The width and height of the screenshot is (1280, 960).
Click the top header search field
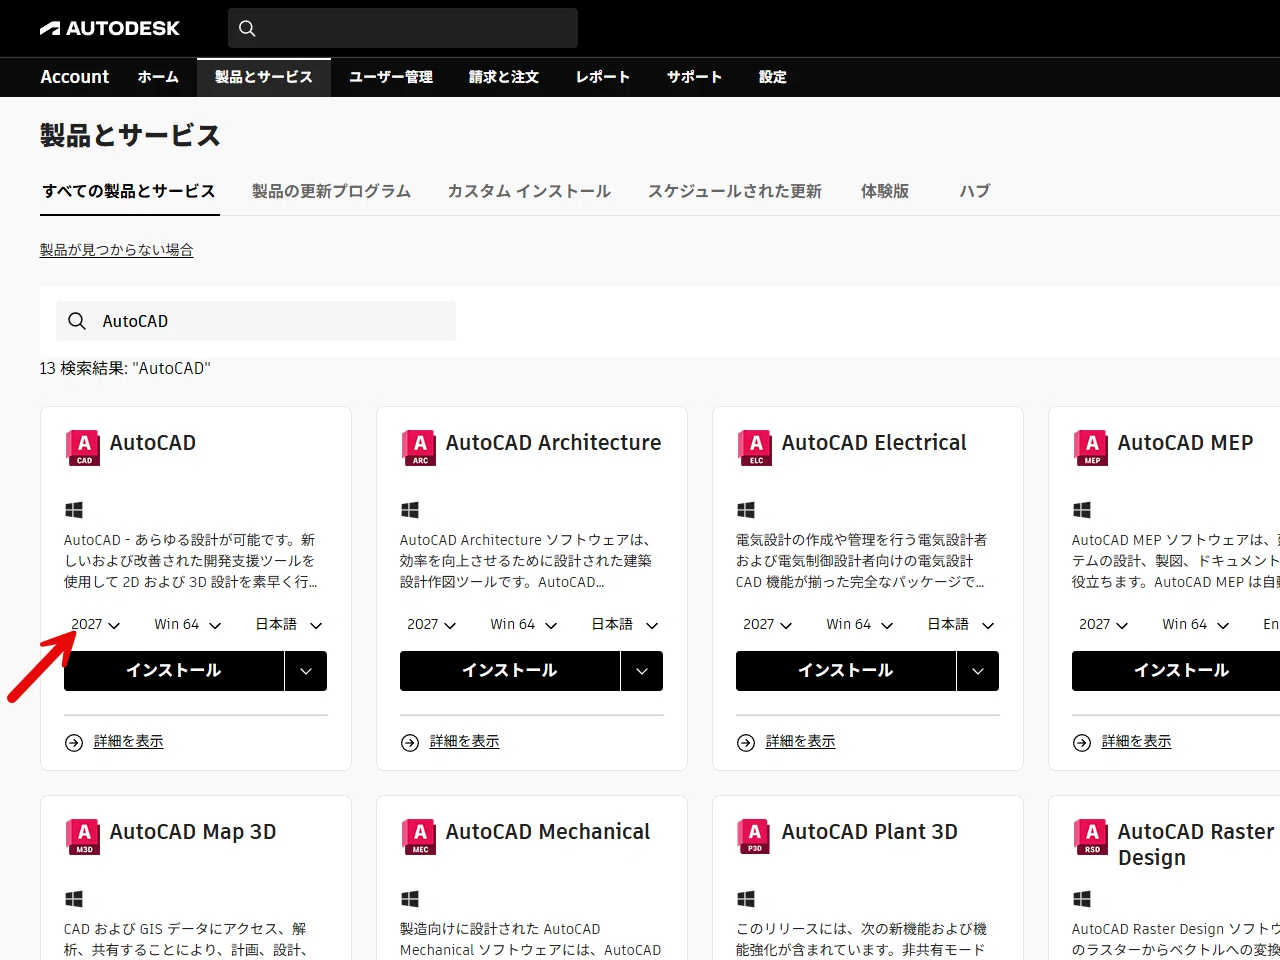point(403,28)
